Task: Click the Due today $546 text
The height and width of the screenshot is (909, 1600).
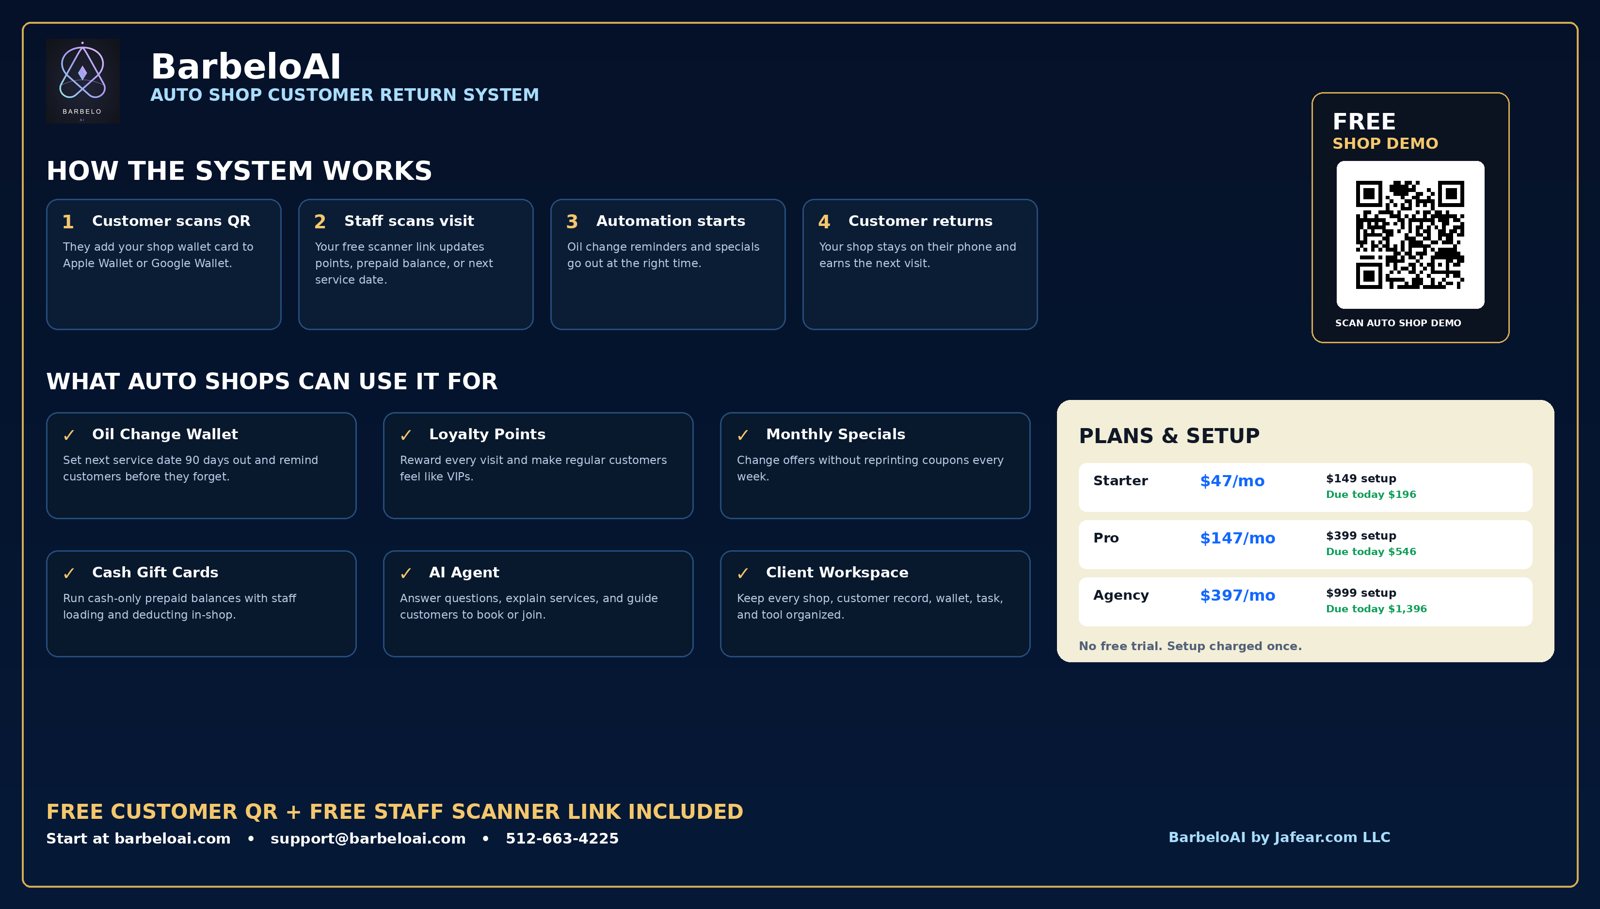Action: click(1371, 551)
